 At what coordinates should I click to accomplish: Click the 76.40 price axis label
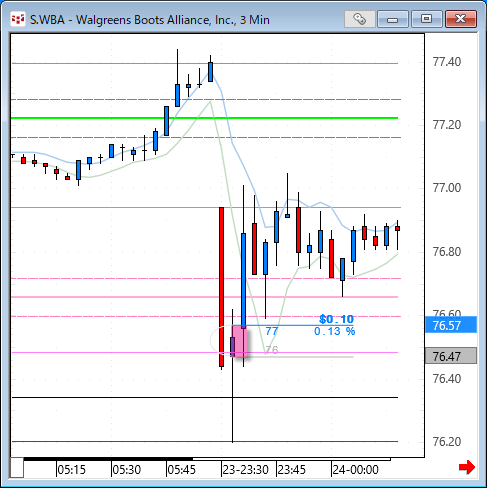tap(447, 379)
